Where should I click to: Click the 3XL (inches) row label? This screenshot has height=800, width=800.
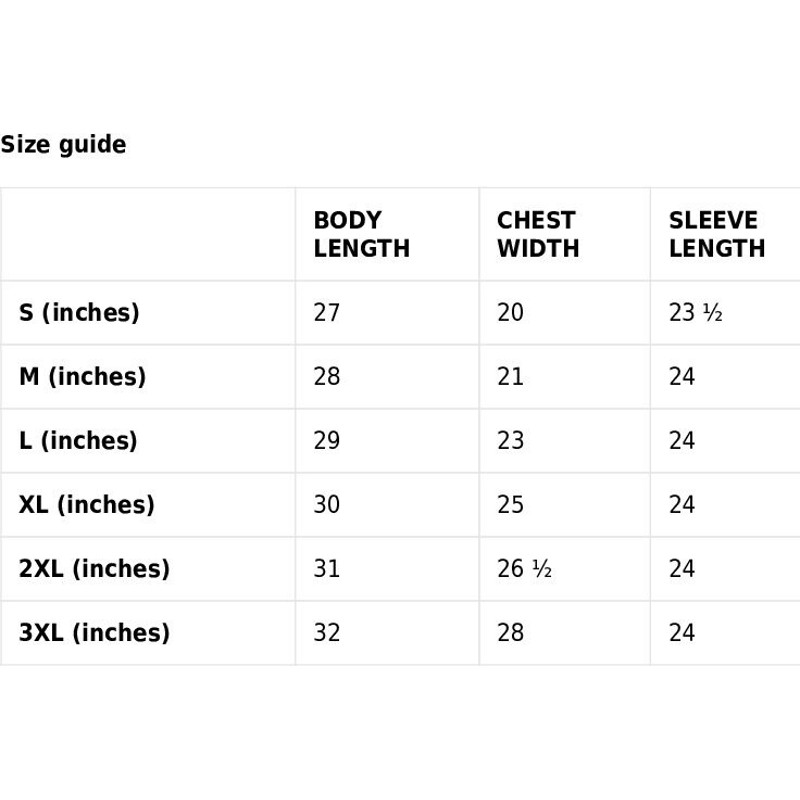click(x=94, y=633)
